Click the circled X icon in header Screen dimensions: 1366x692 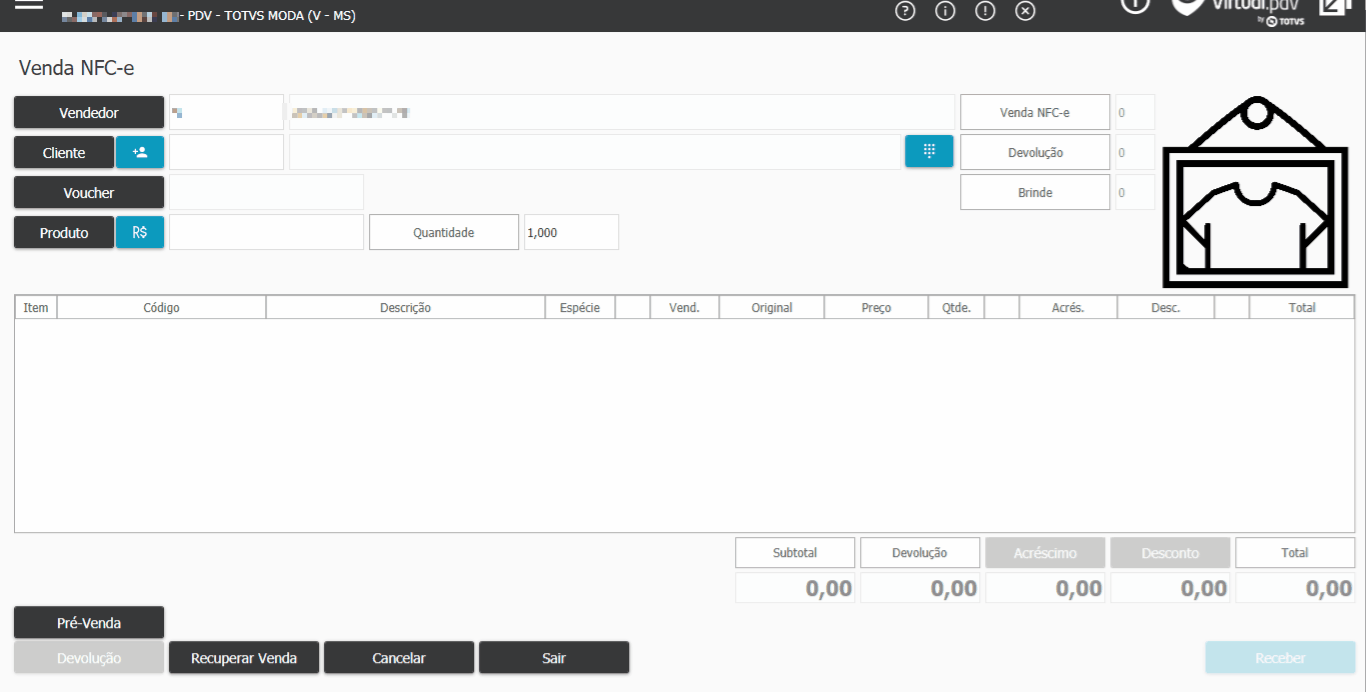pos(1026,12)
